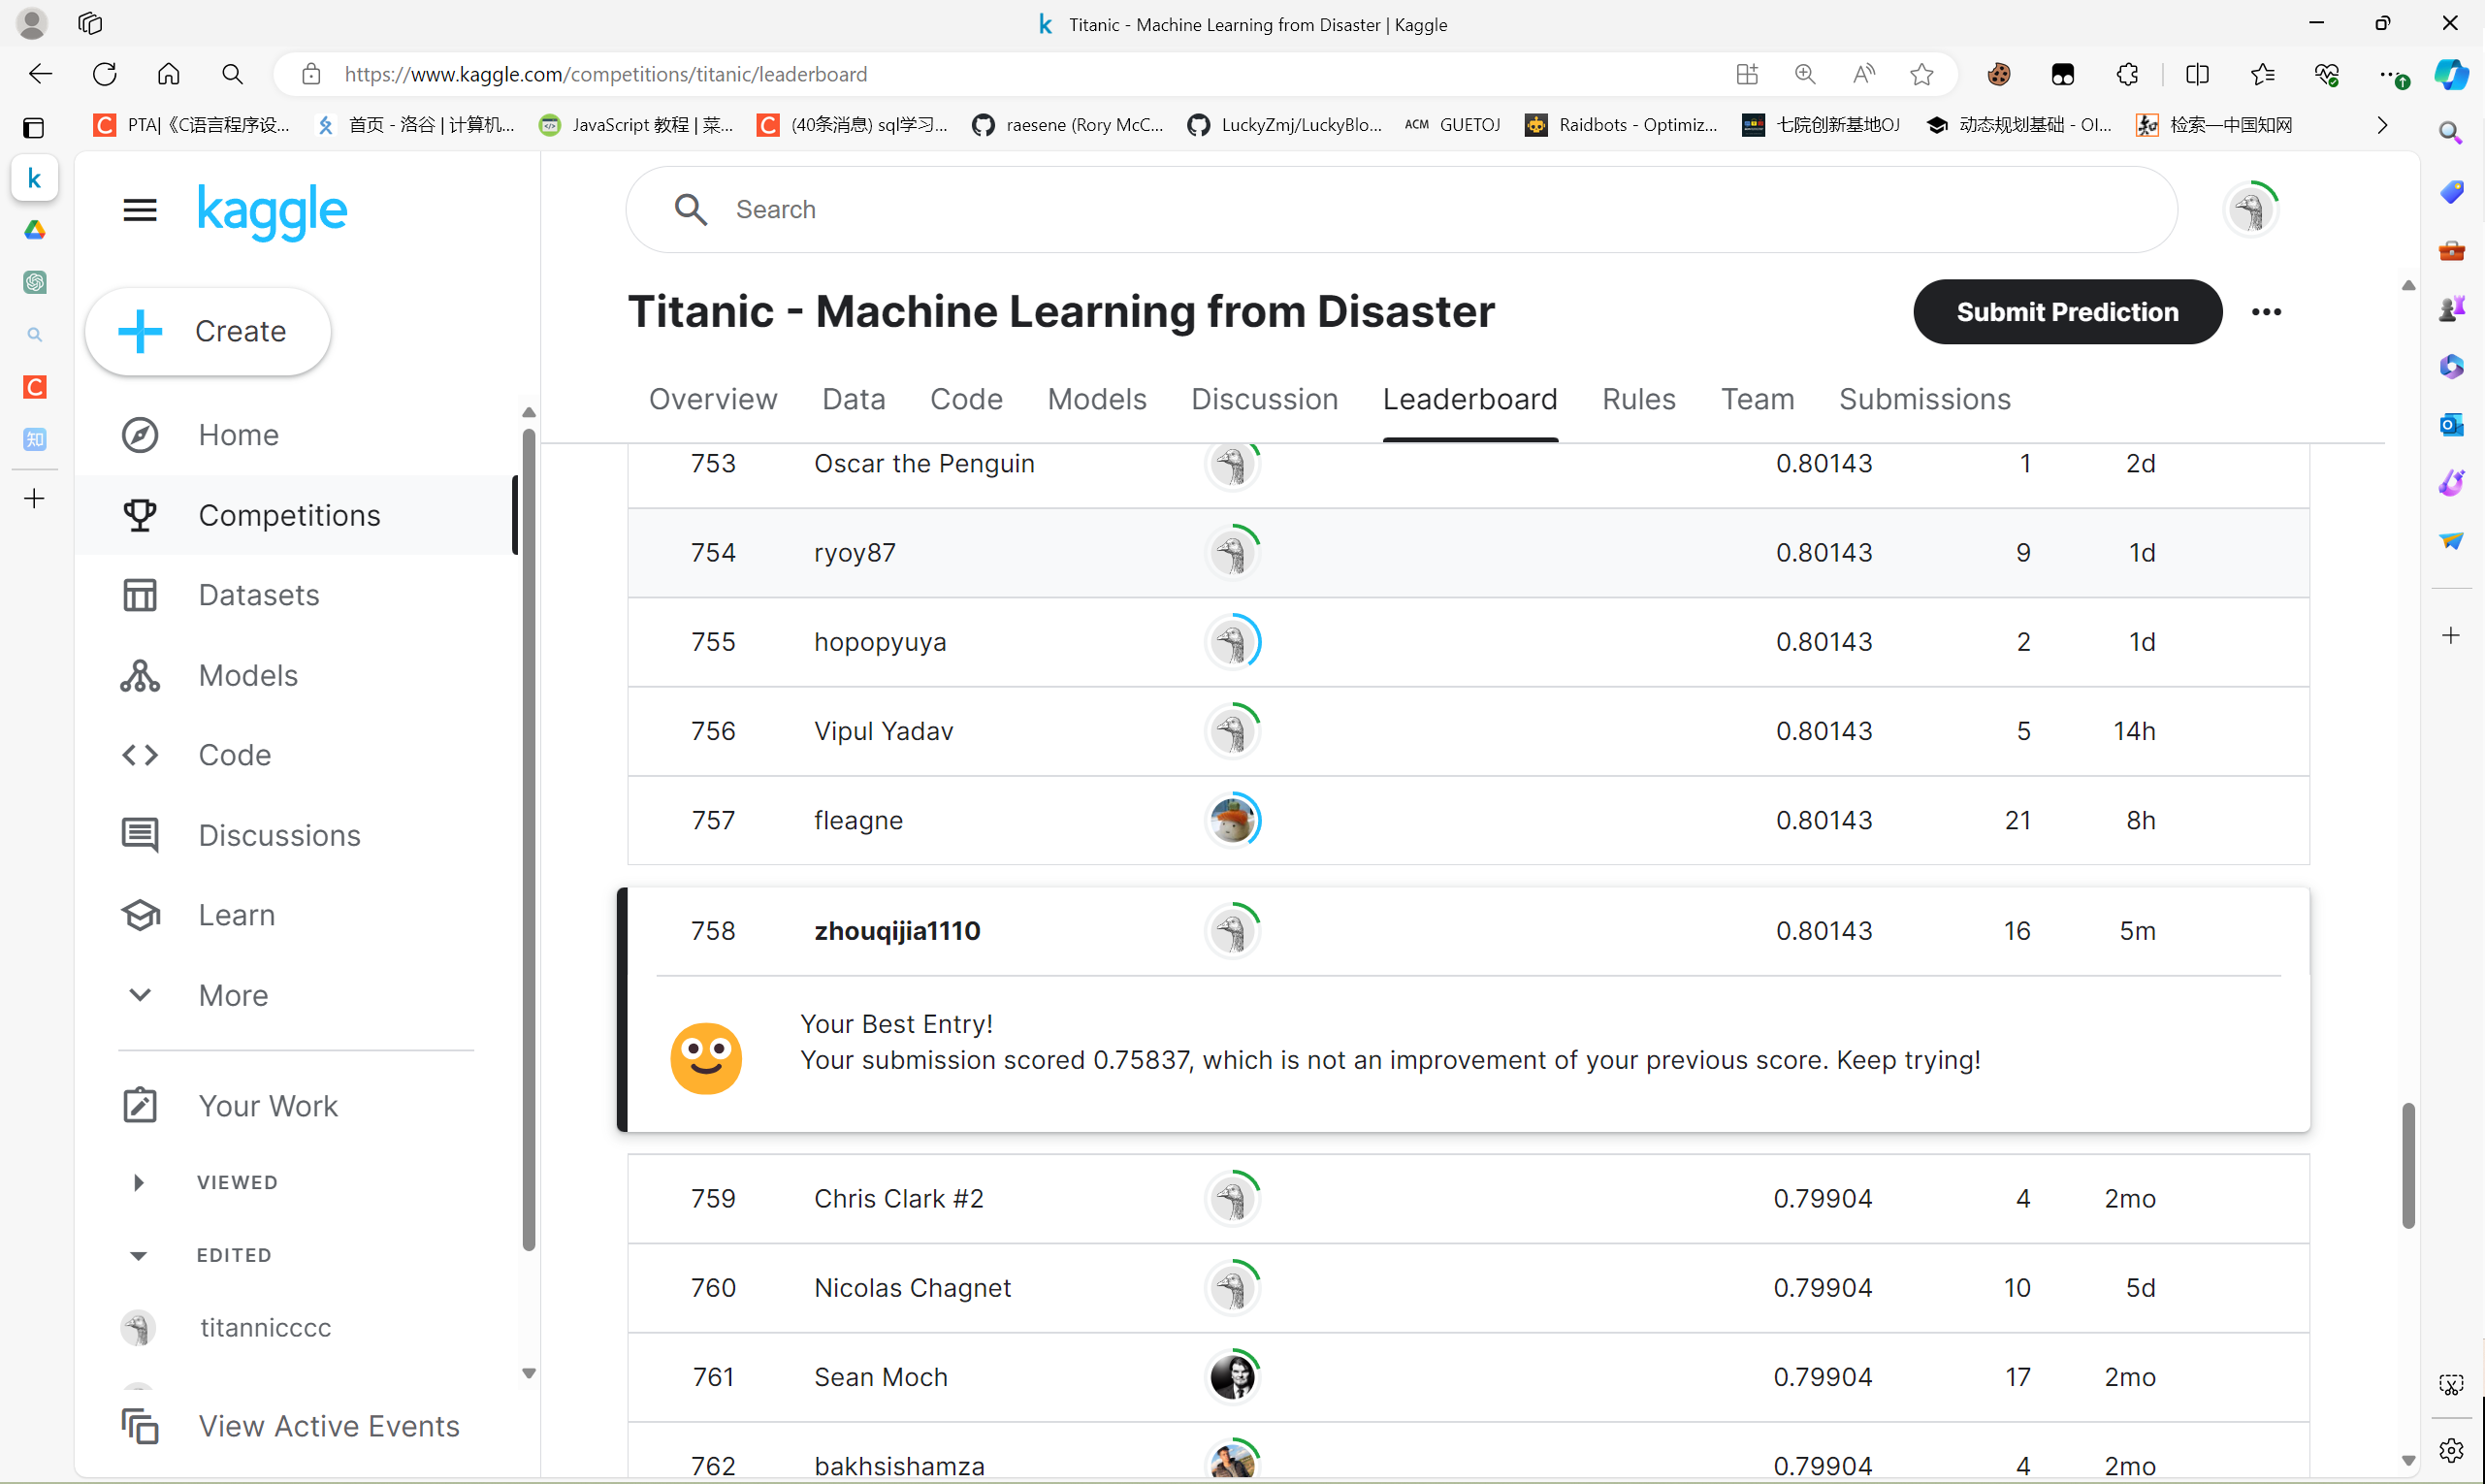Collapse the EDITED list
This screenshot has width=2485, height=1484.
[x=139, y=1256]
